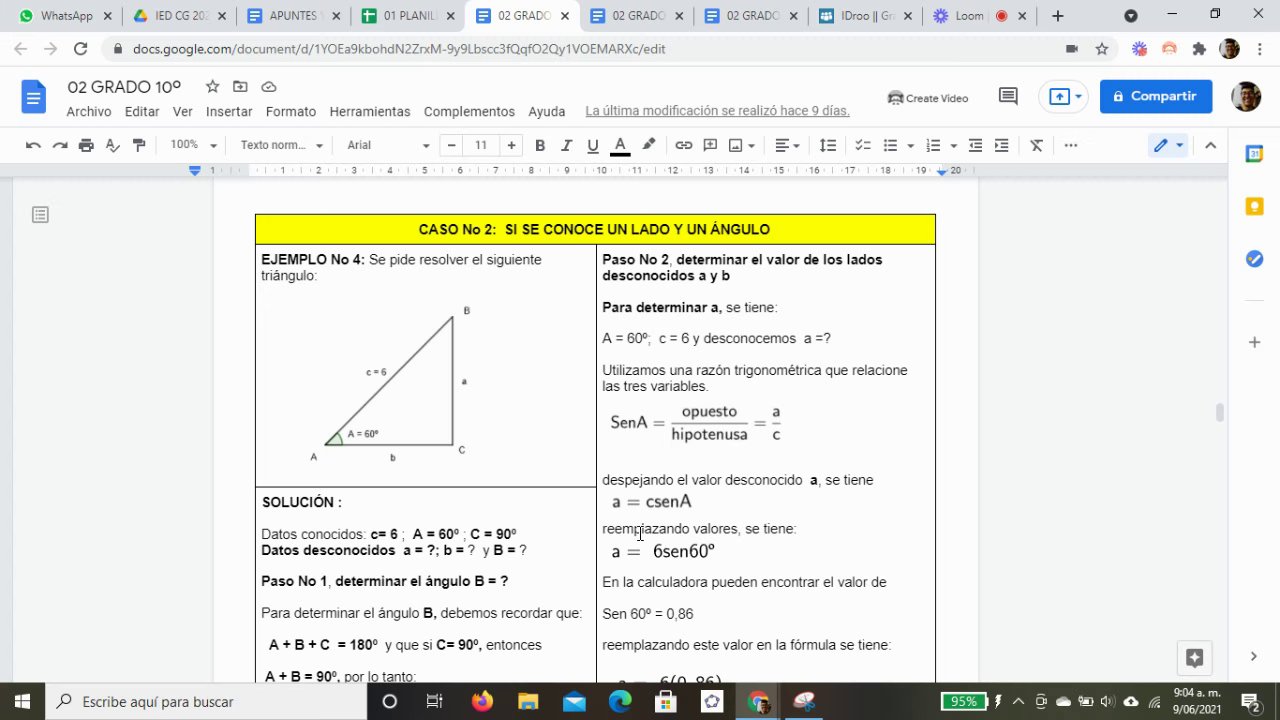Image resolution: width=1280 pixels, height=720 pixels.
Task: Hide the menus with the chevron
Action: pos(1210,145)
